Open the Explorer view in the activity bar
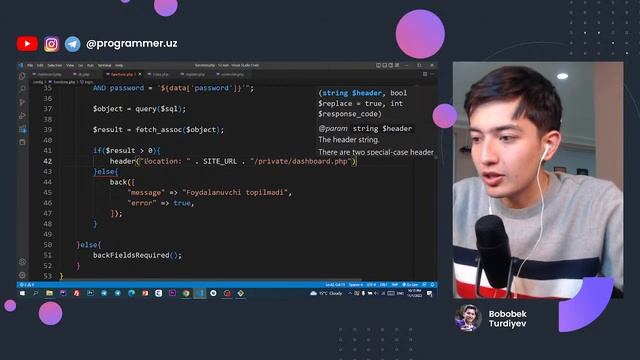The image size is (640, 360). [22, 76]
